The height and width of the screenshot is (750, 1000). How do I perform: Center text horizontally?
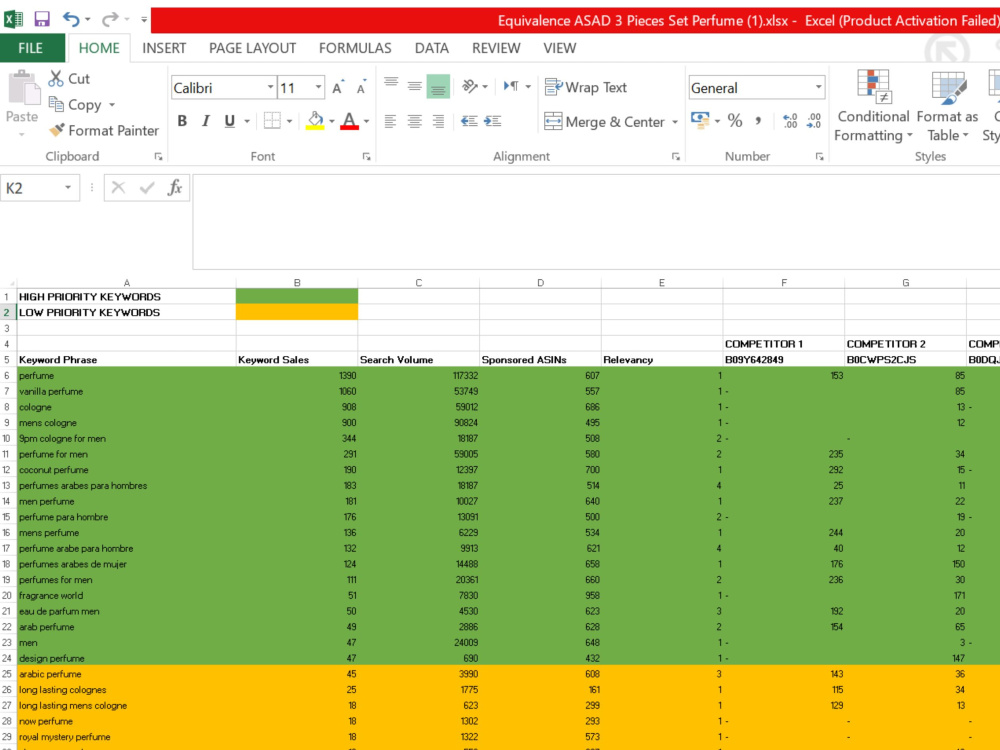(415, 121)
